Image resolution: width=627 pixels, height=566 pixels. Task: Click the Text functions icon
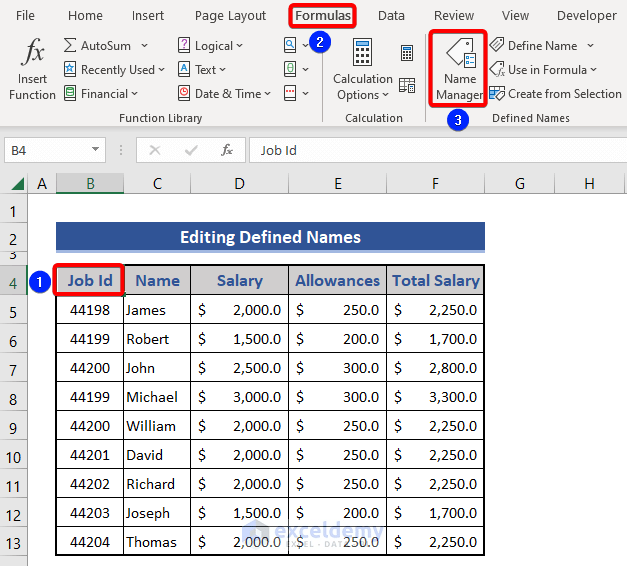coord(184,69)
